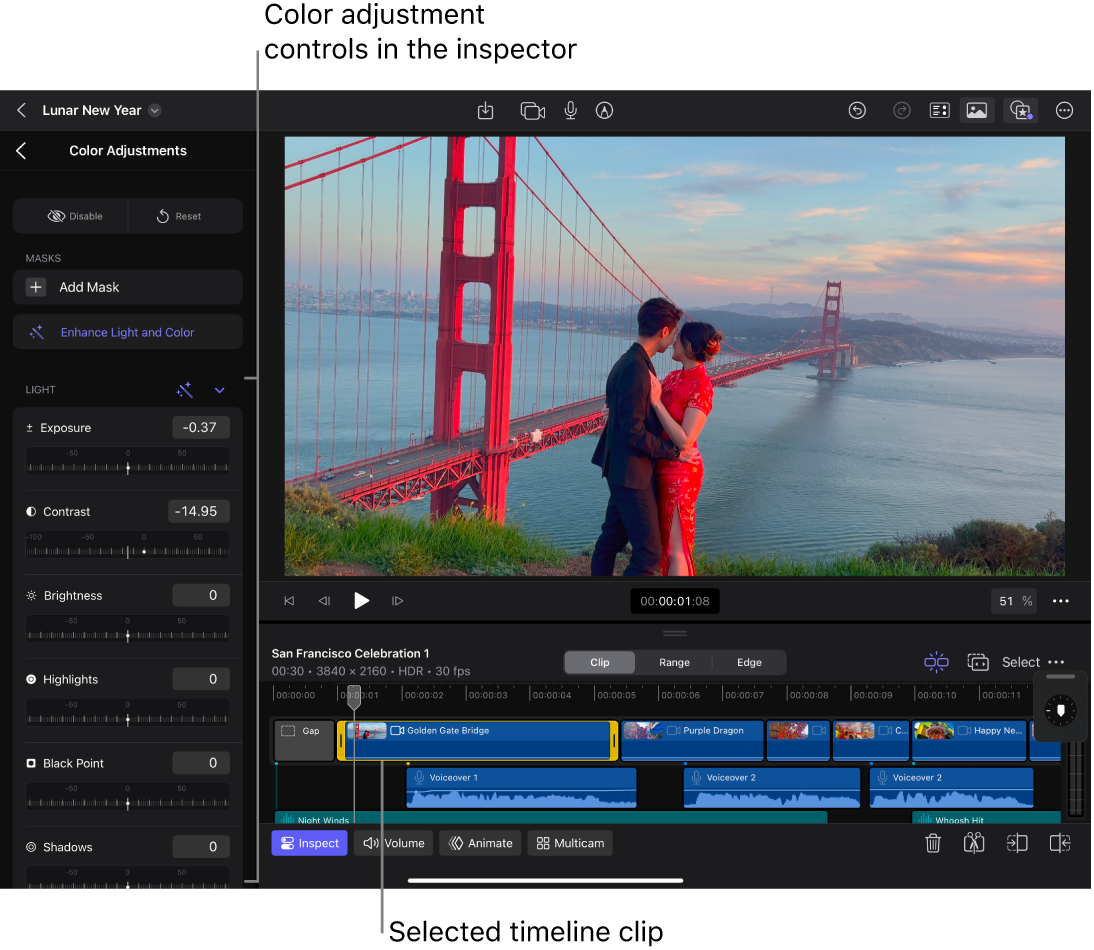The image size is (1094, 950).
Task: Toggle timeline snapping icon
Action: [x=936, y=662]
